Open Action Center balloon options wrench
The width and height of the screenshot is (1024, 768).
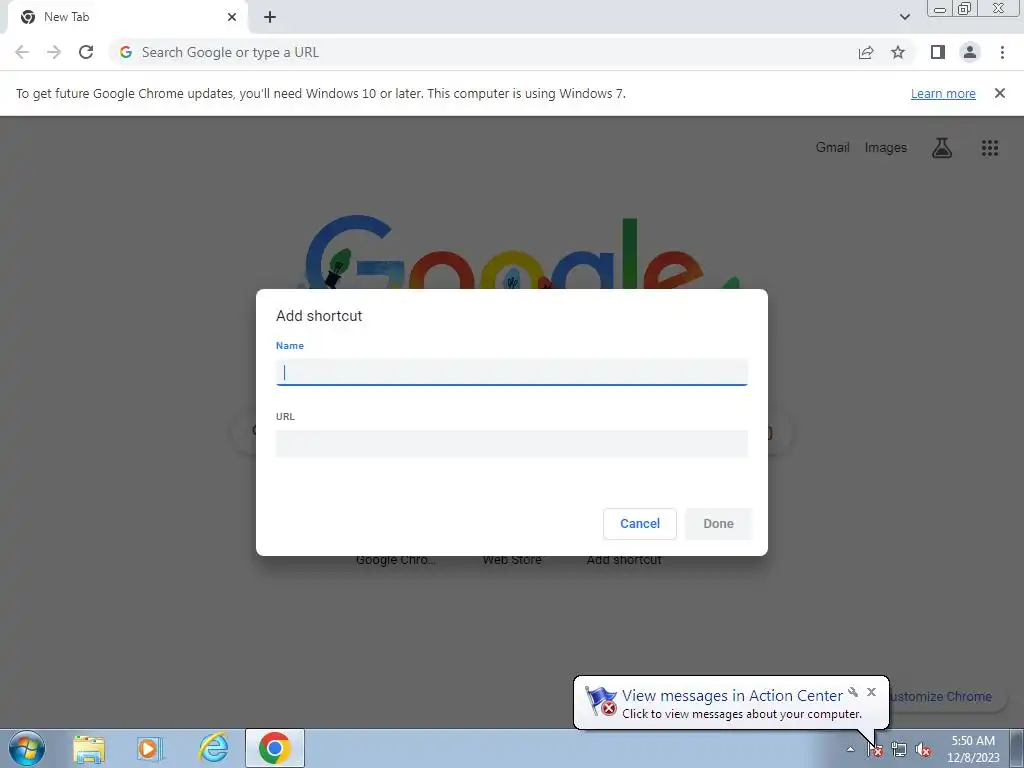coord(853,692)
